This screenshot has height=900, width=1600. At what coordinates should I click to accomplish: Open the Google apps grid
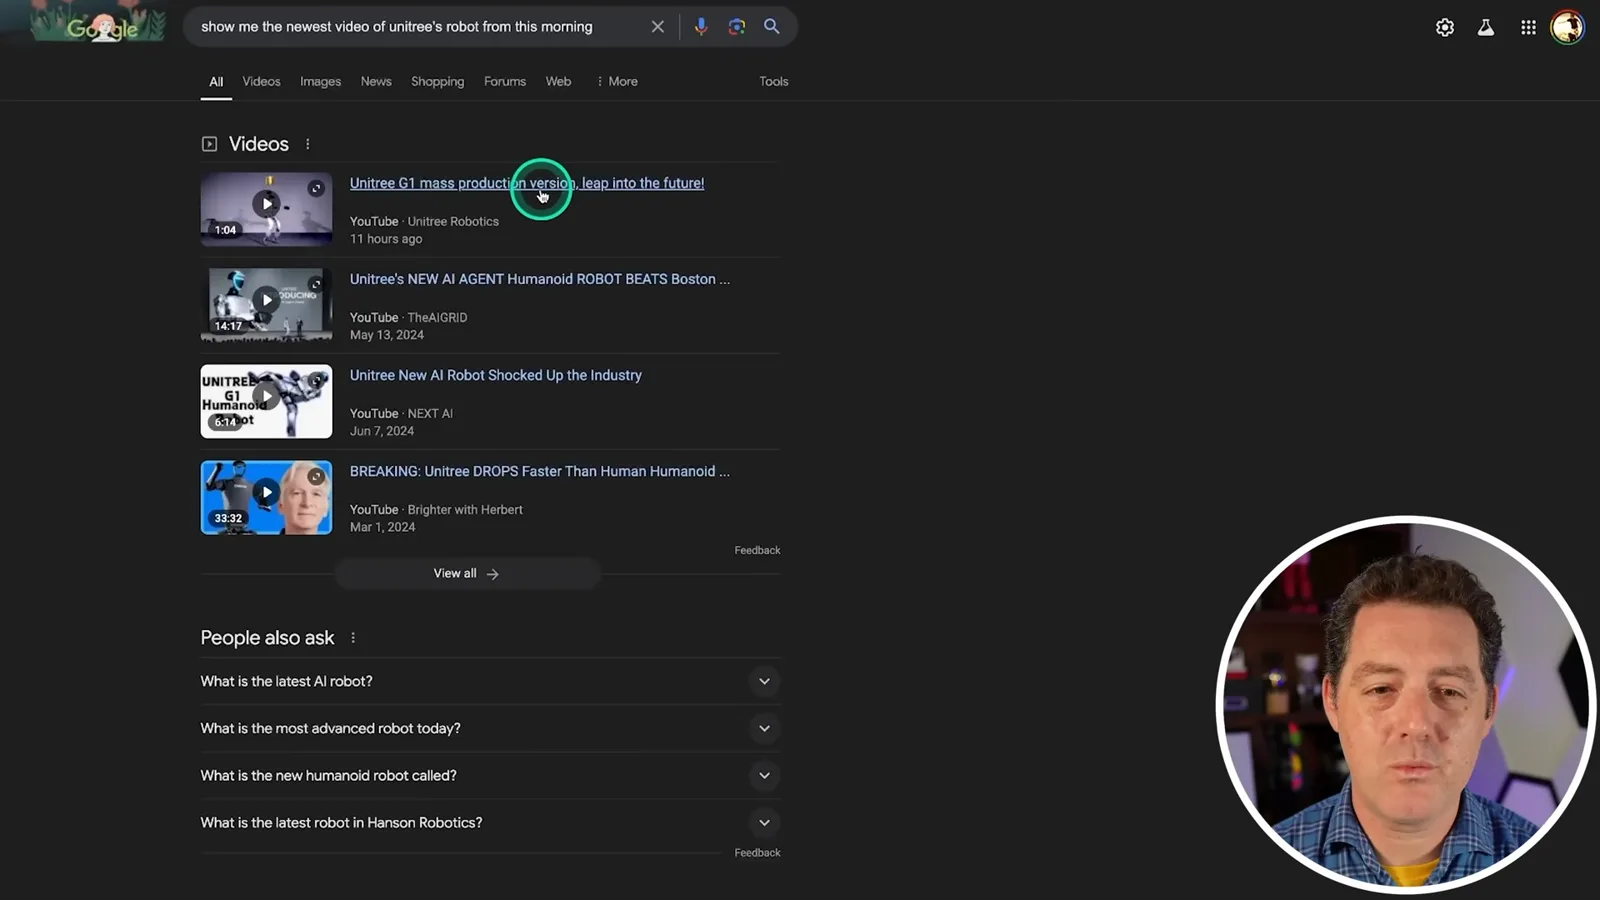click(x=1528, y=28)
